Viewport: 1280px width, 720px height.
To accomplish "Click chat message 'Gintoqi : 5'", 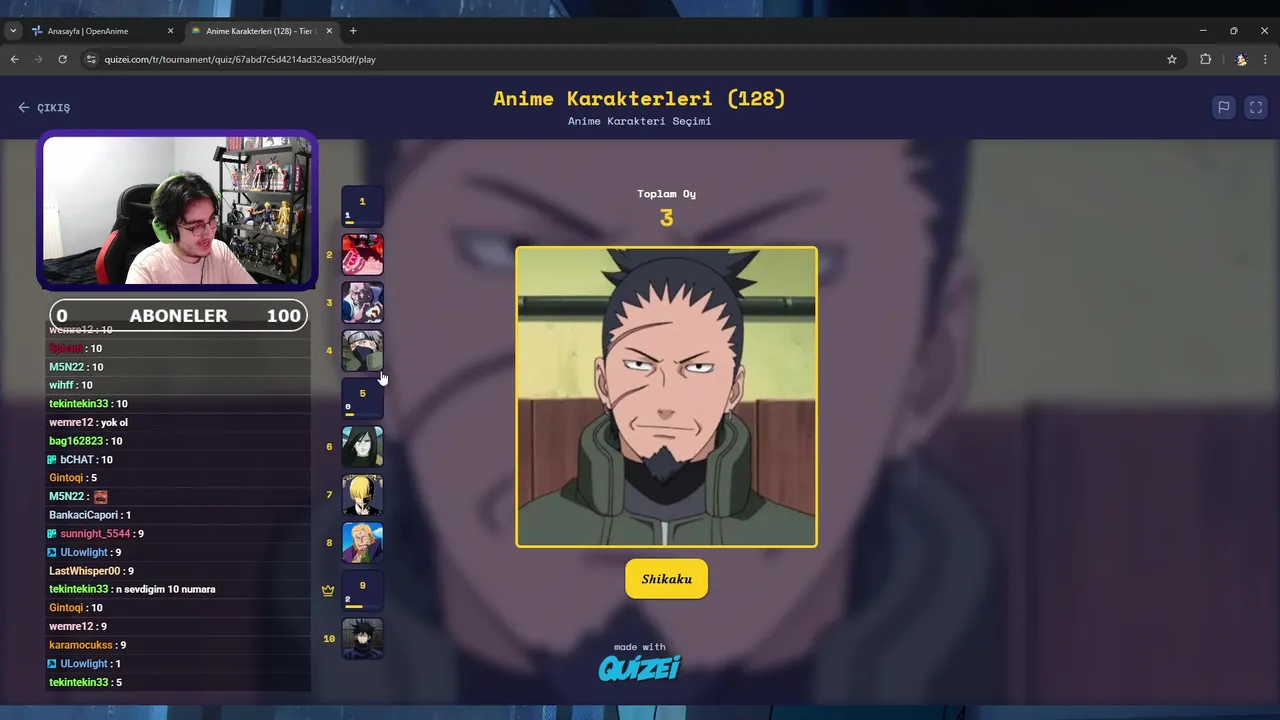I will pyautogui.click(x=73, y=478).
